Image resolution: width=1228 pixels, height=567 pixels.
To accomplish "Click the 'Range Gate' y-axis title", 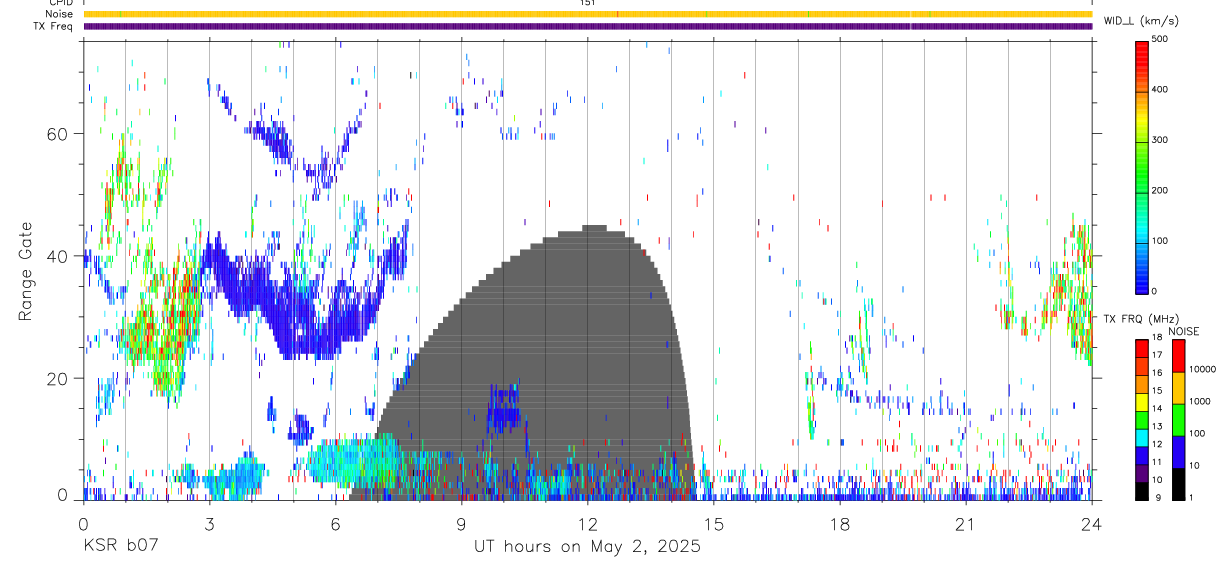I will point(25,271).
